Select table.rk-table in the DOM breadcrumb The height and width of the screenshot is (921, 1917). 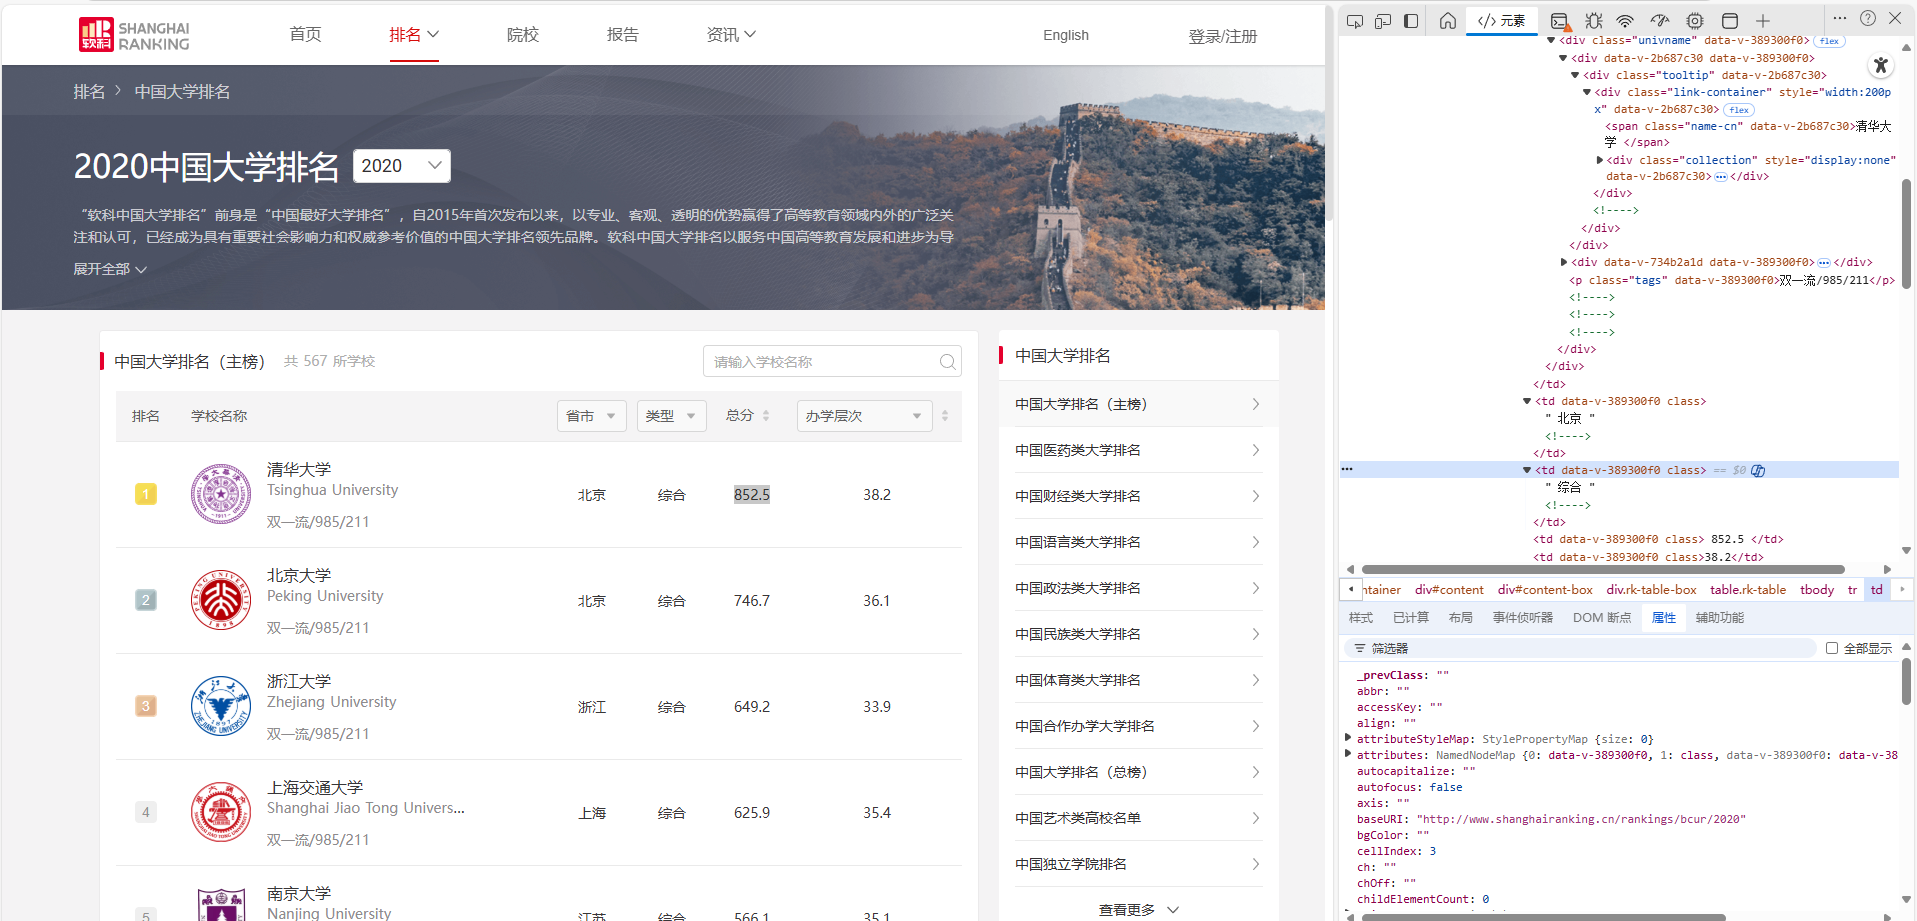1748,590
